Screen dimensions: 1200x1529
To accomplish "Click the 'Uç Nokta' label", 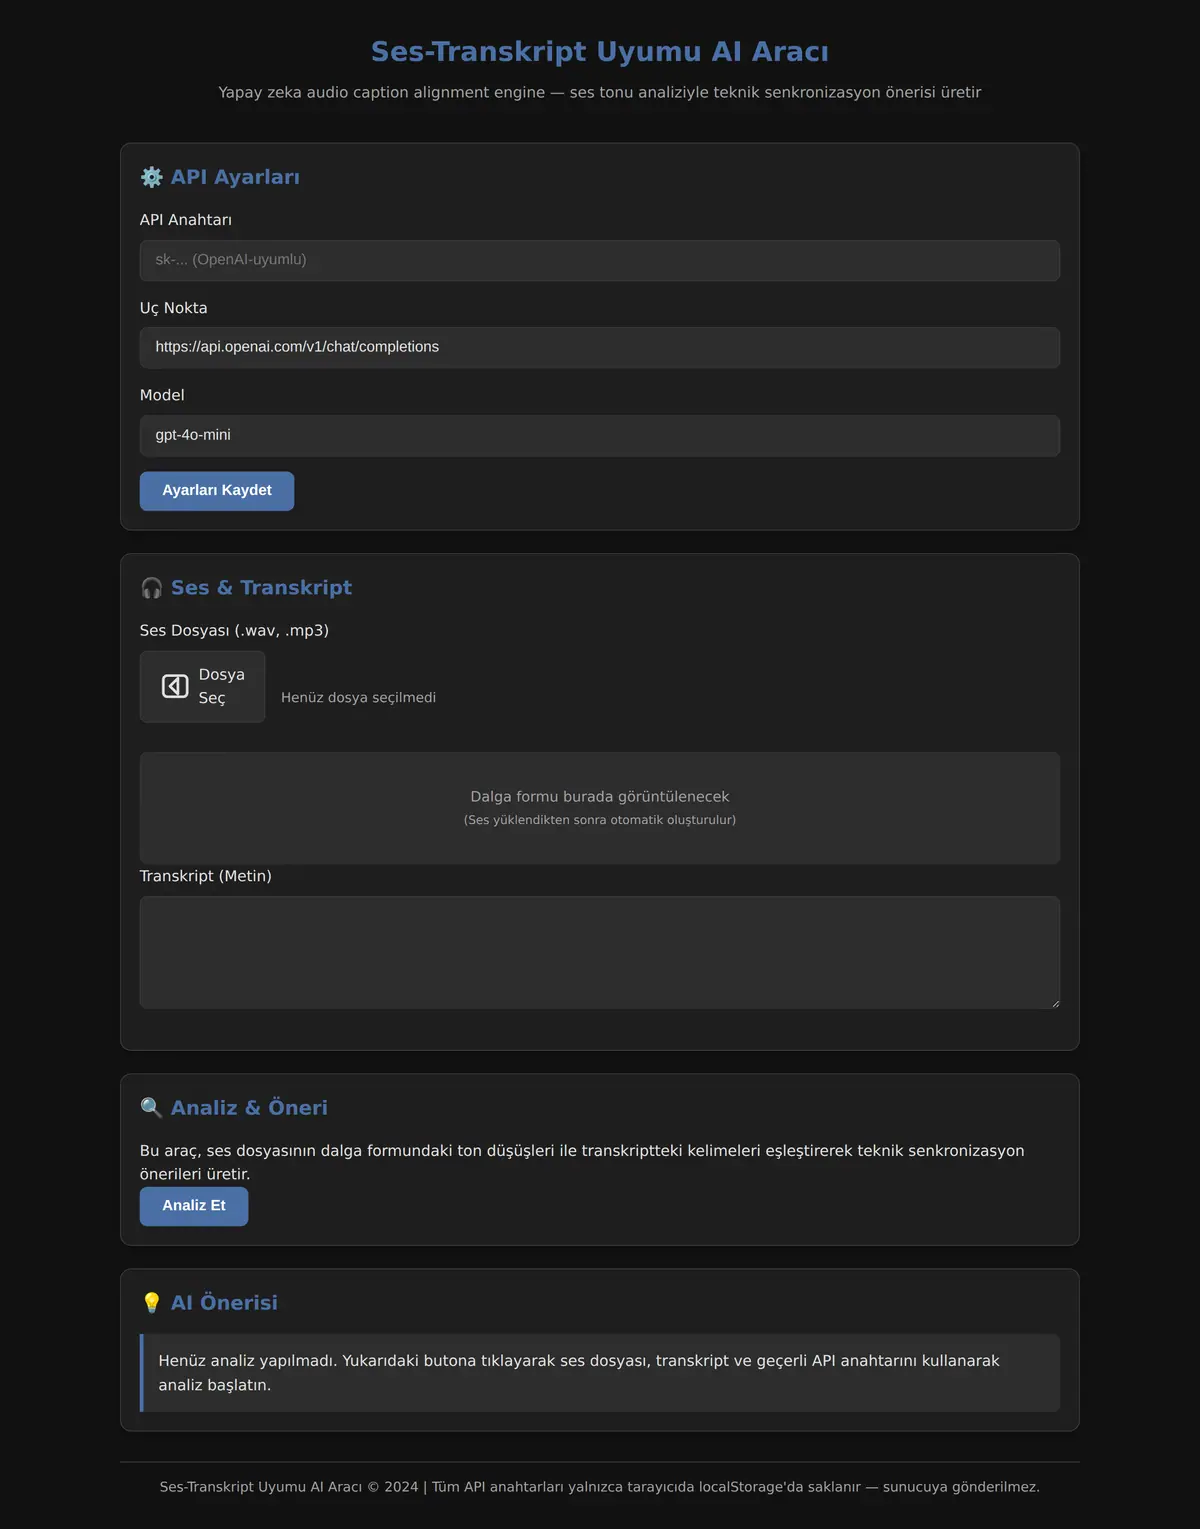I will pos(174,308).
